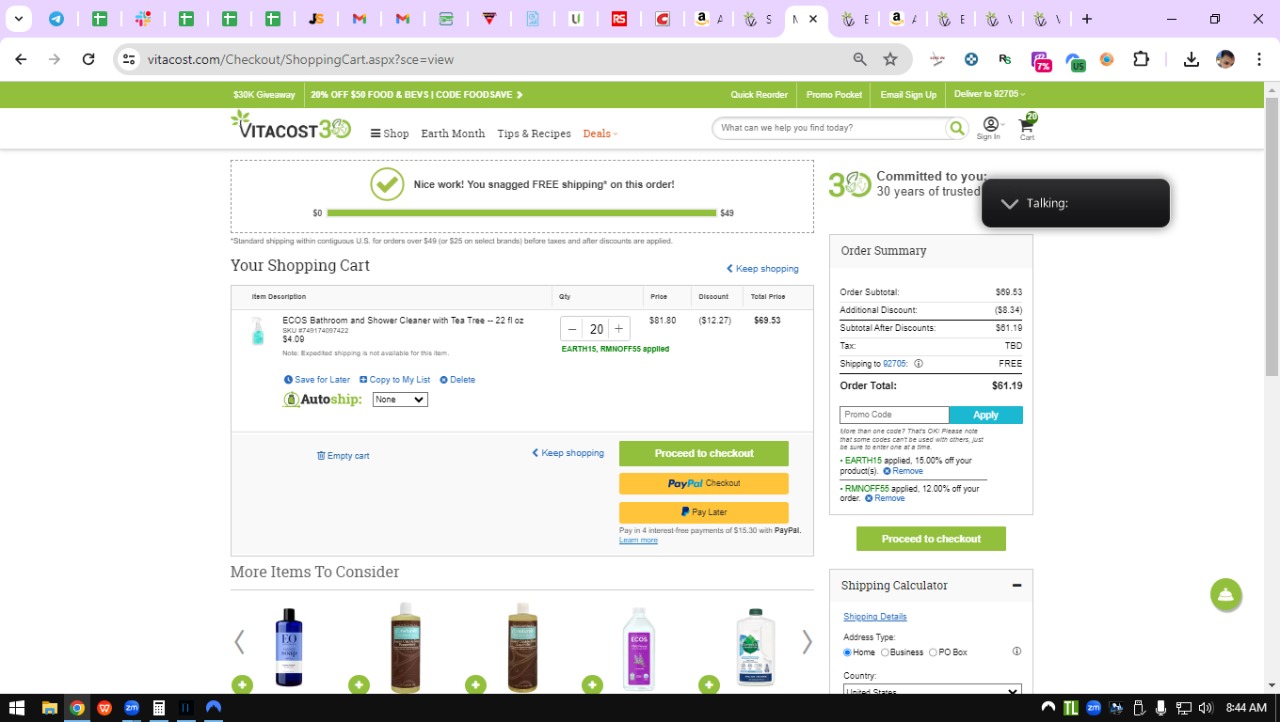Delete the item from cart
1280x722 pixels.
tap(458, 380)
